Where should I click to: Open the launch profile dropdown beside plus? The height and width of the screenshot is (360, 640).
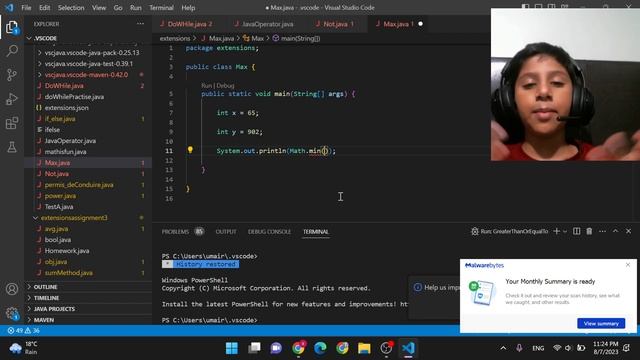tap(565, 231)
